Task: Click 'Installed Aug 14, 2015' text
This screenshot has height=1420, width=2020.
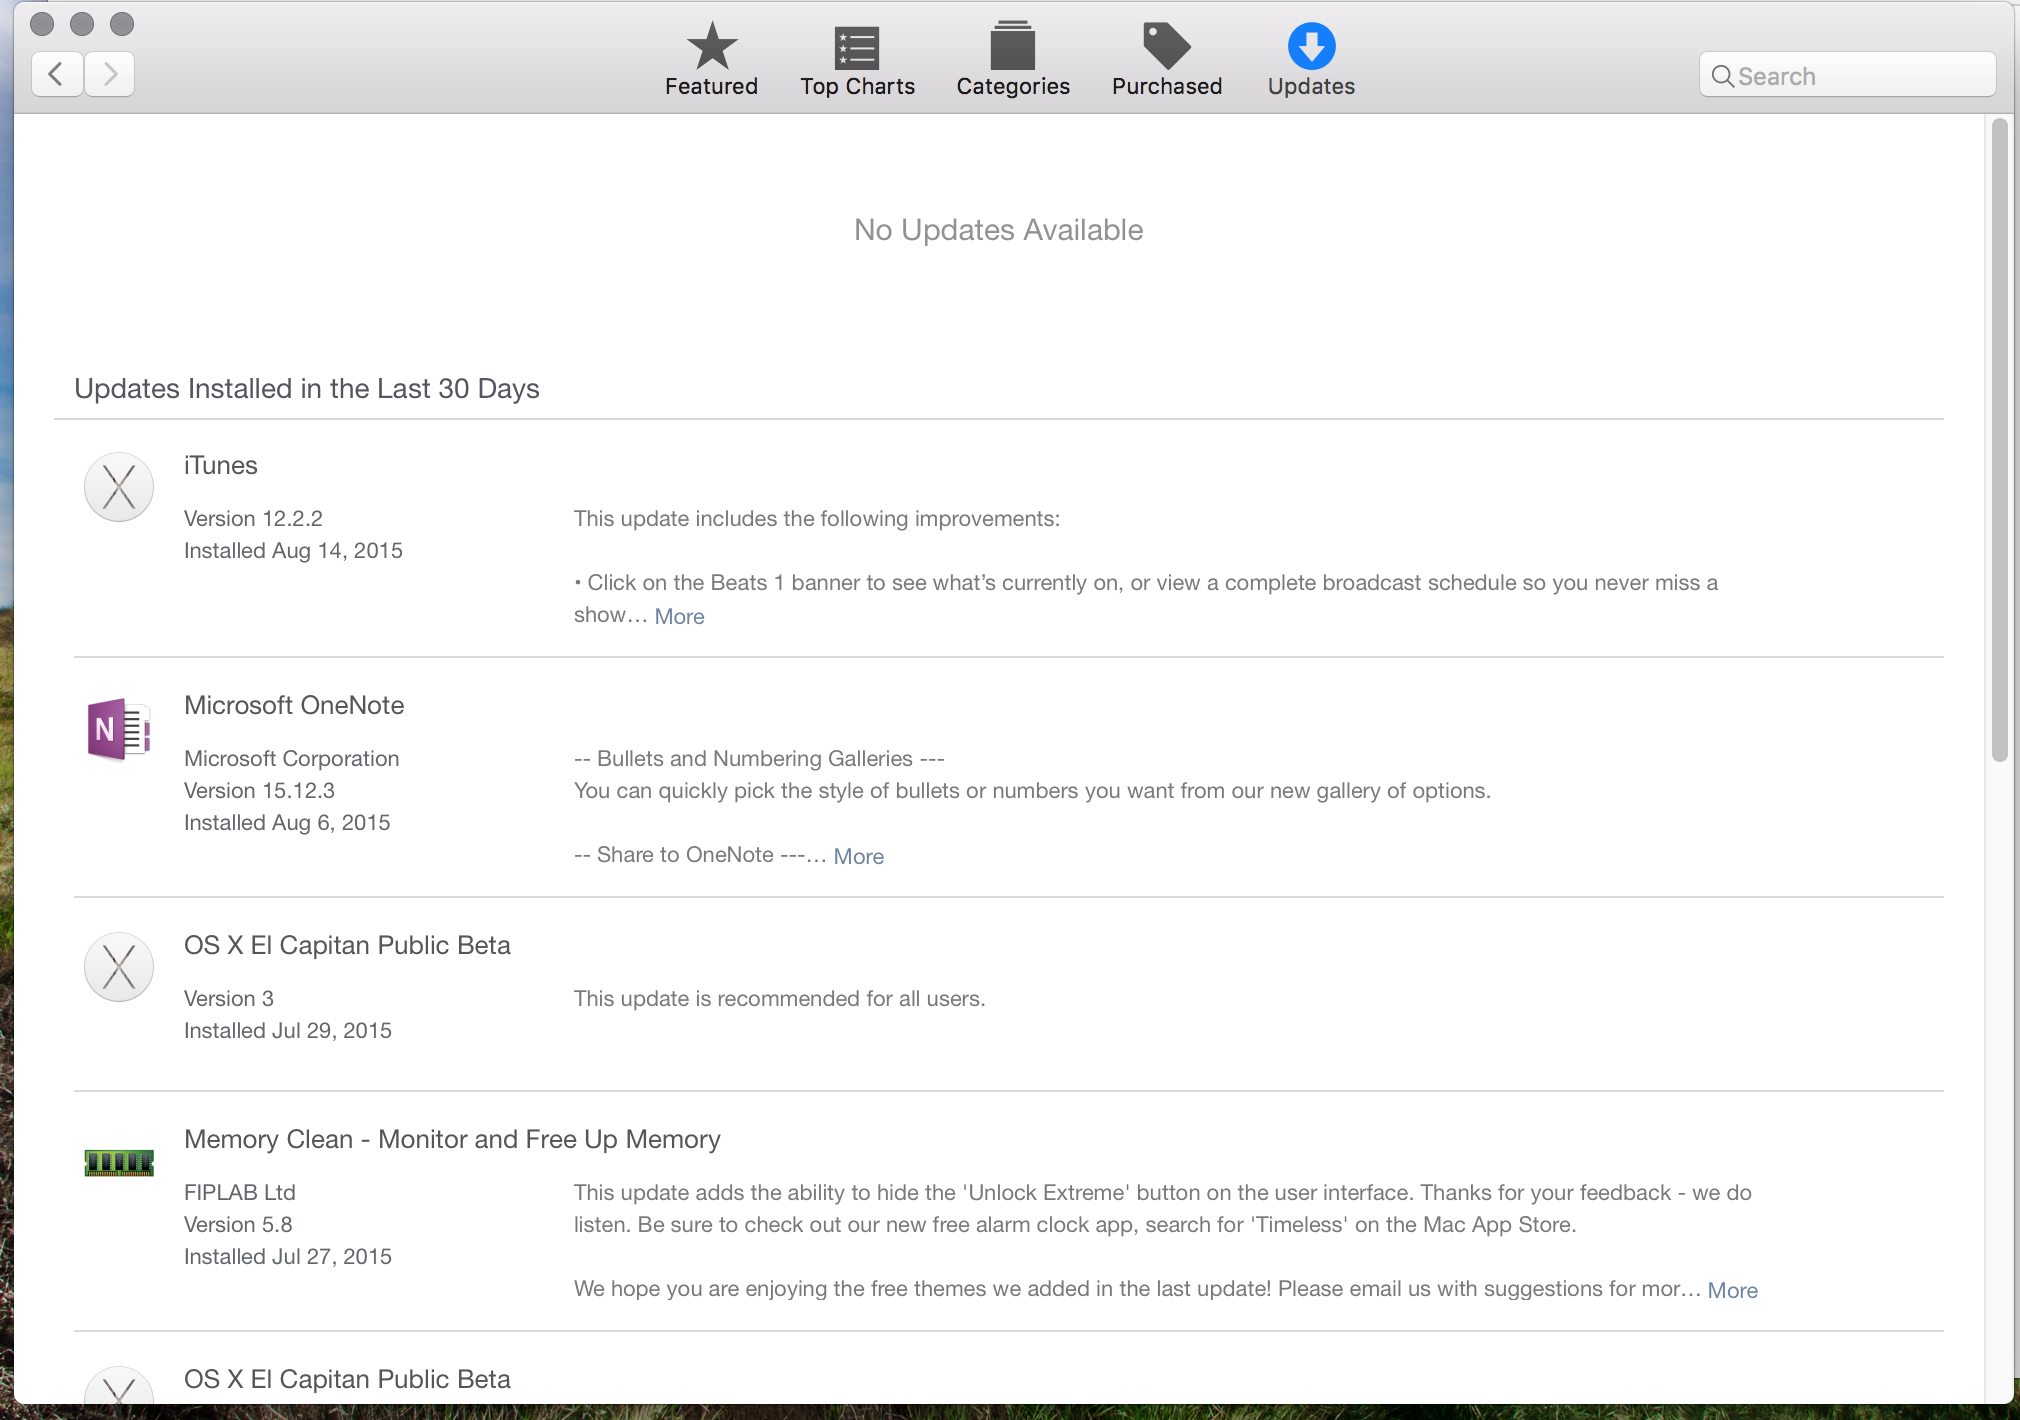Action: pos(293,550)
